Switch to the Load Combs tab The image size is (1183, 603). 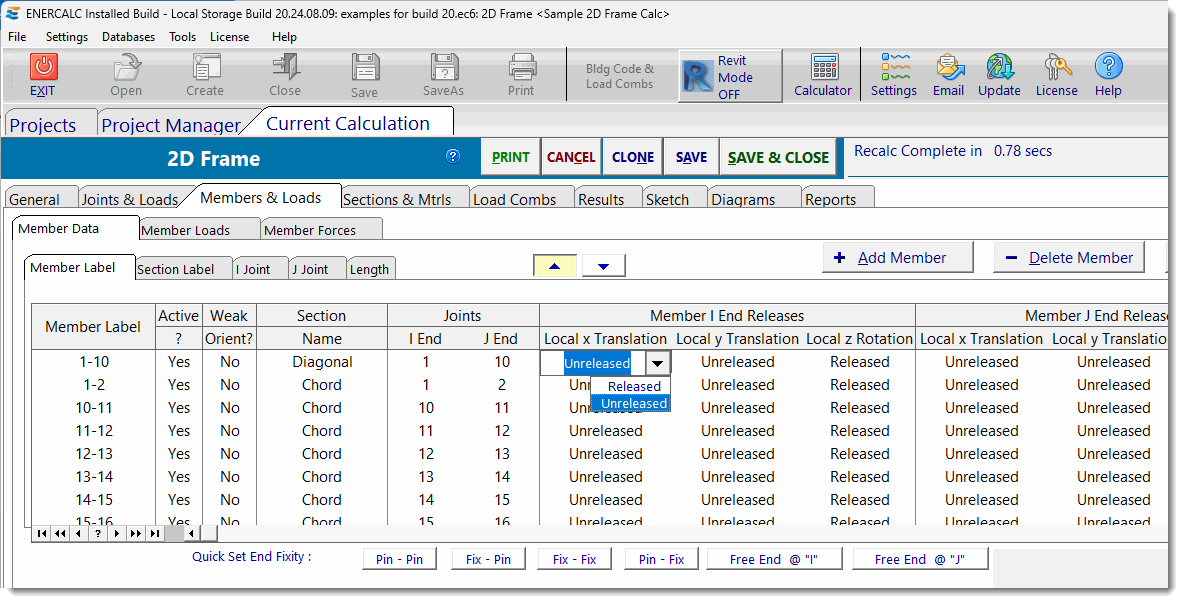[514, 199]
